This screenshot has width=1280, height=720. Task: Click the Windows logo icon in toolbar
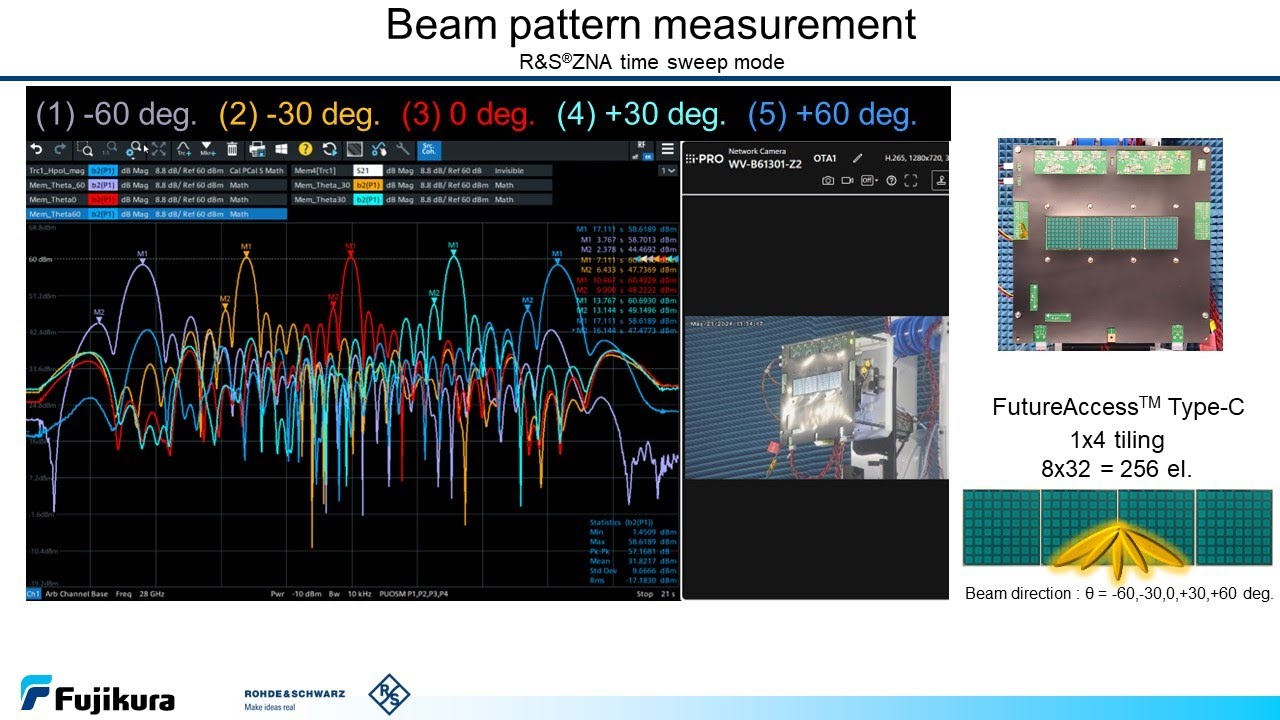click(x=281, y=149)
